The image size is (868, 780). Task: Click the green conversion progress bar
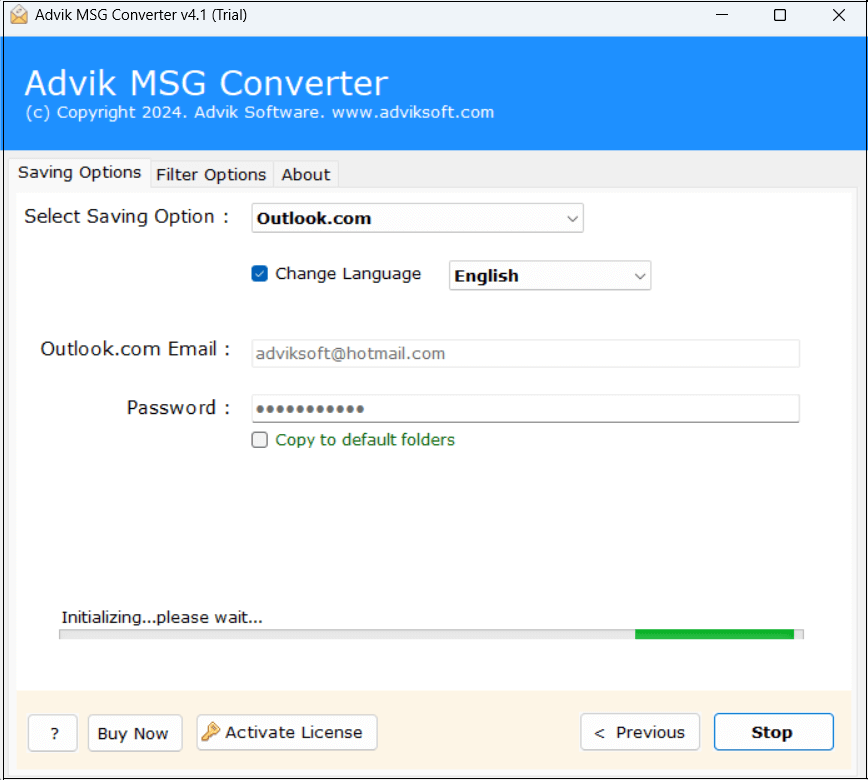click(713, 633)
